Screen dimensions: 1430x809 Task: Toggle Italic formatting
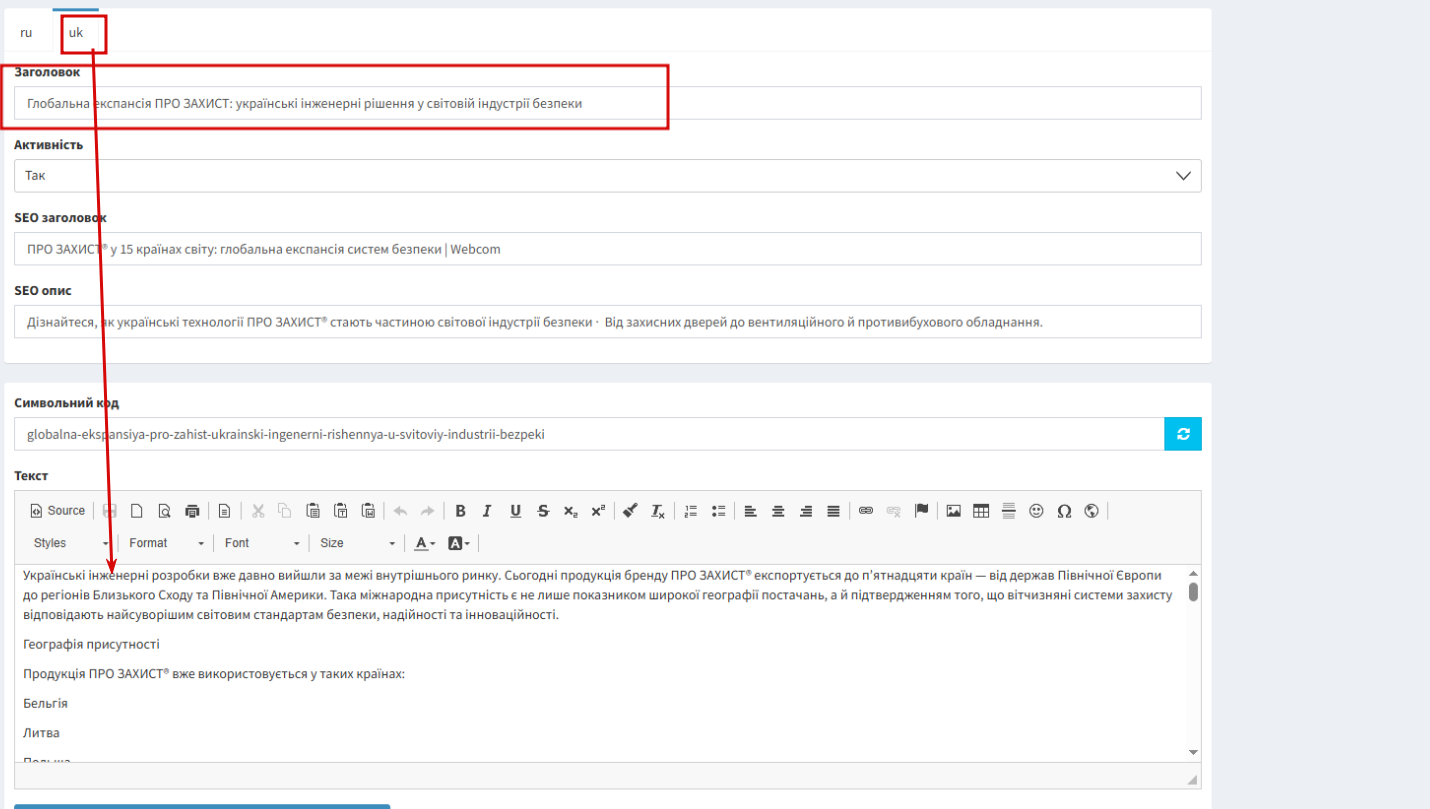(487, 511)
